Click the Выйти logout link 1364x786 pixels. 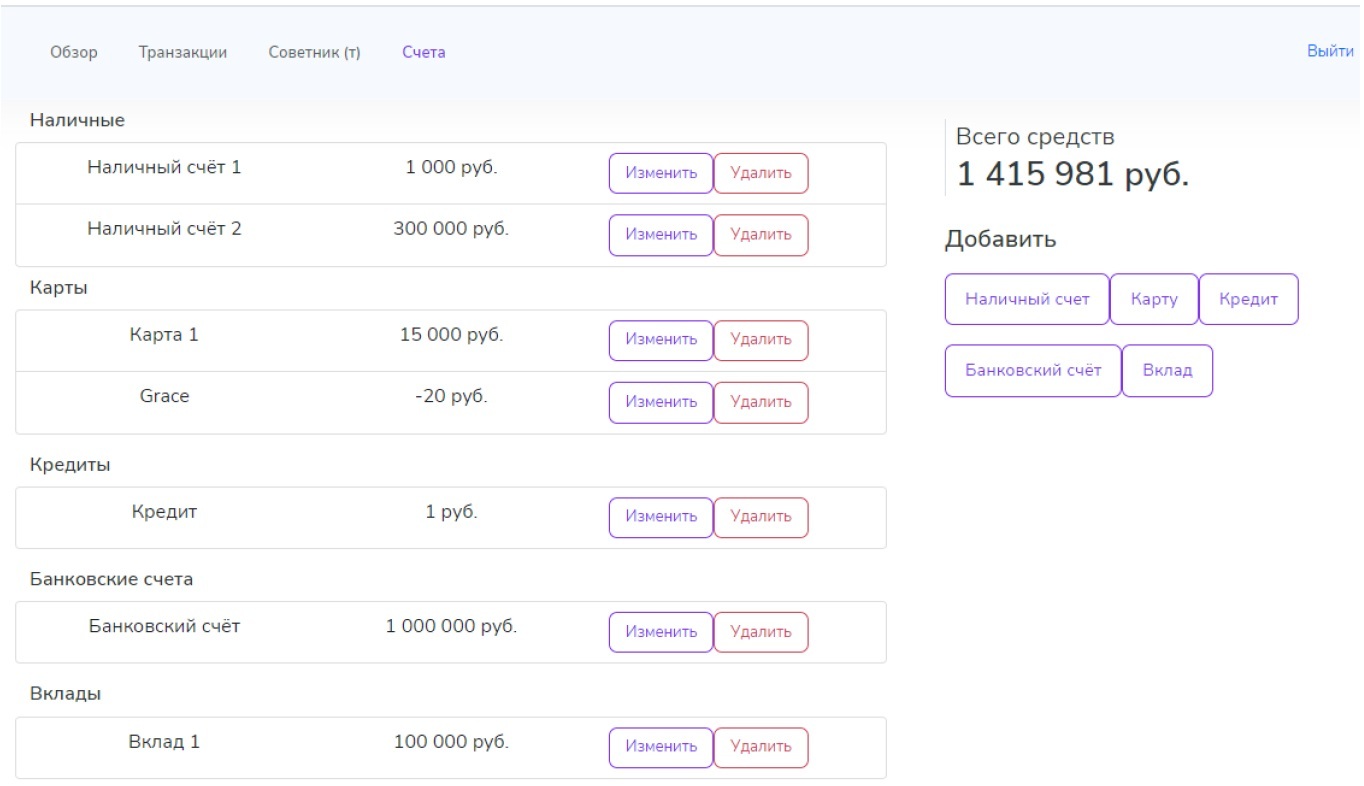(1330, 51)
